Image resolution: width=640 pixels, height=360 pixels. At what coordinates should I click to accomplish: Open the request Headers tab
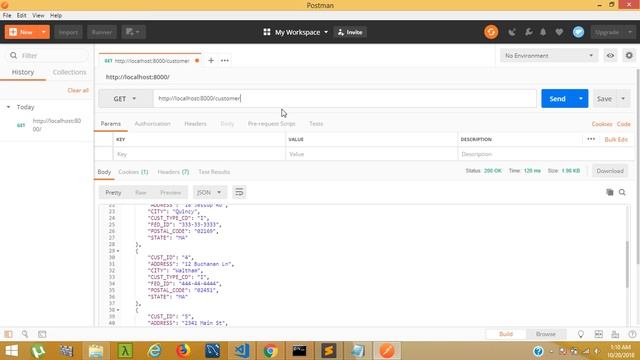195,123
